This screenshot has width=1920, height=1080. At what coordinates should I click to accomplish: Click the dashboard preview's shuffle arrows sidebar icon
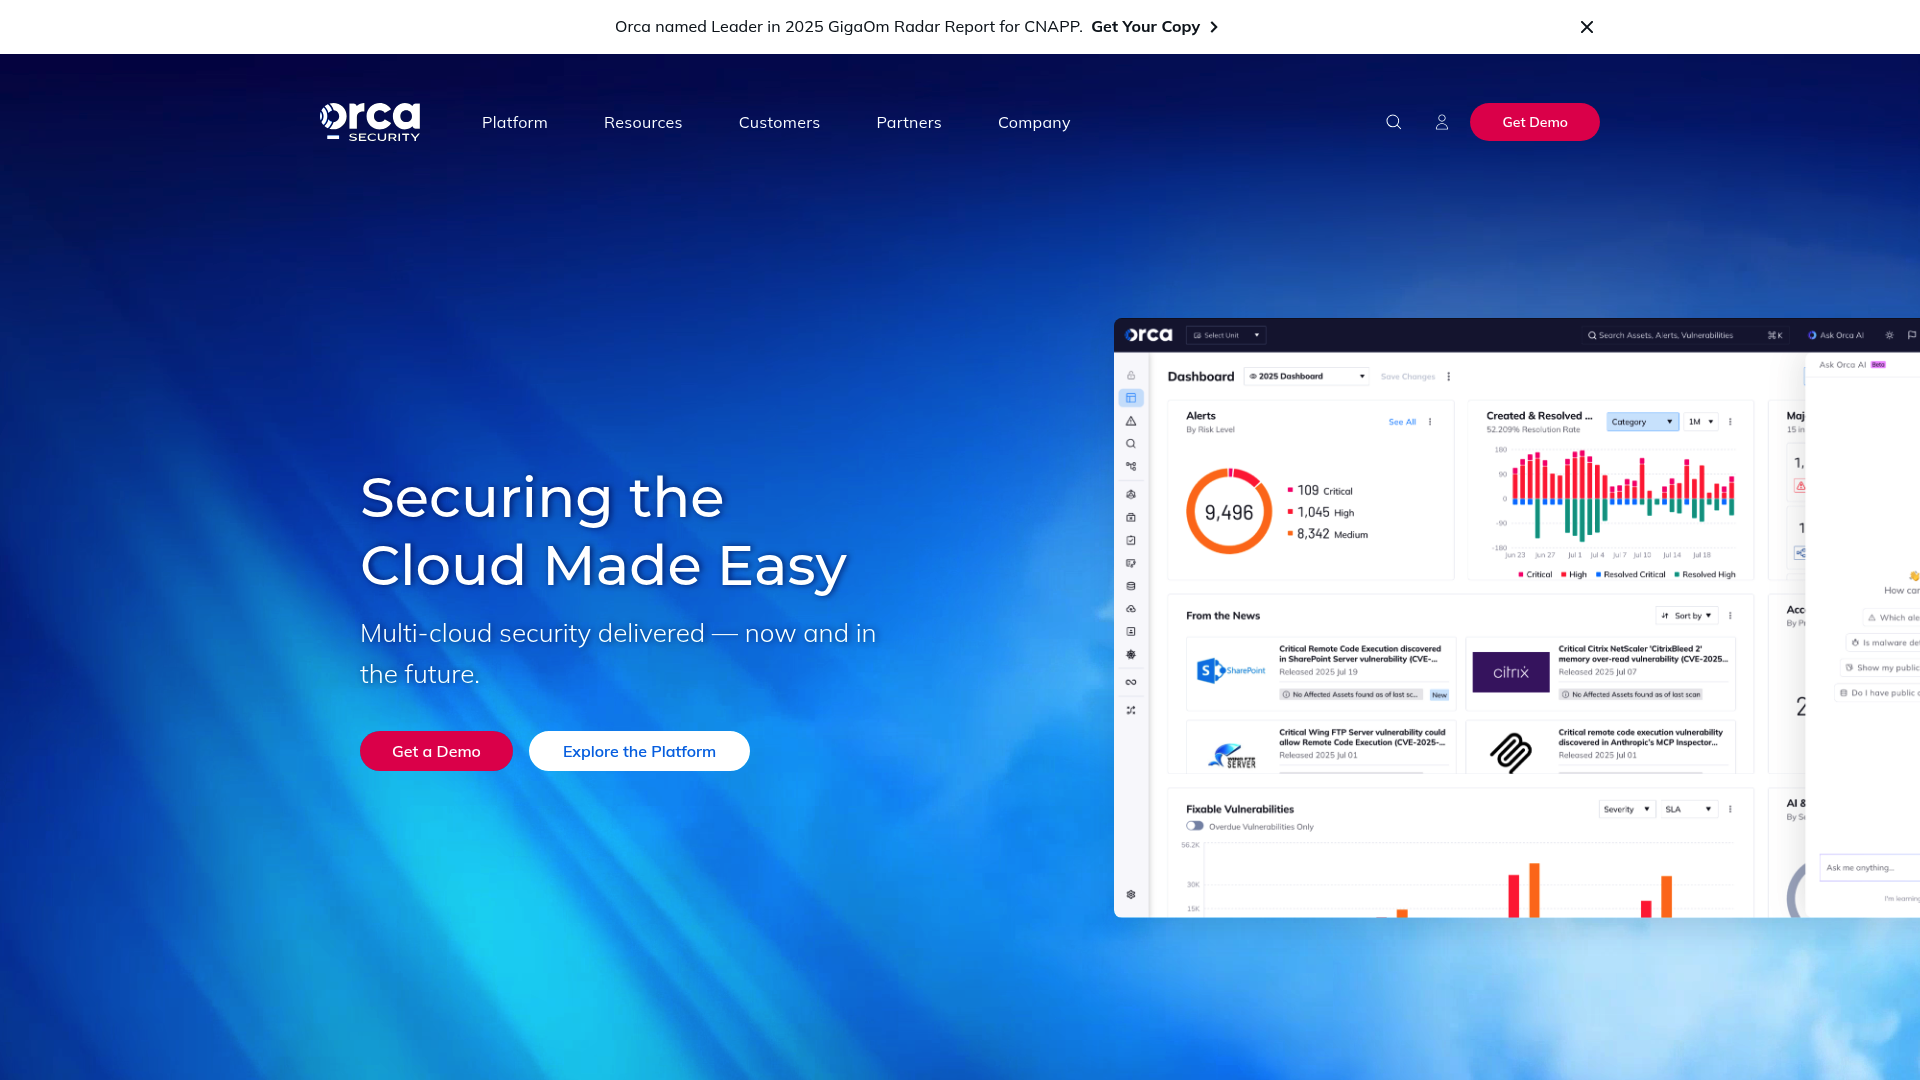click(1131, 710)
